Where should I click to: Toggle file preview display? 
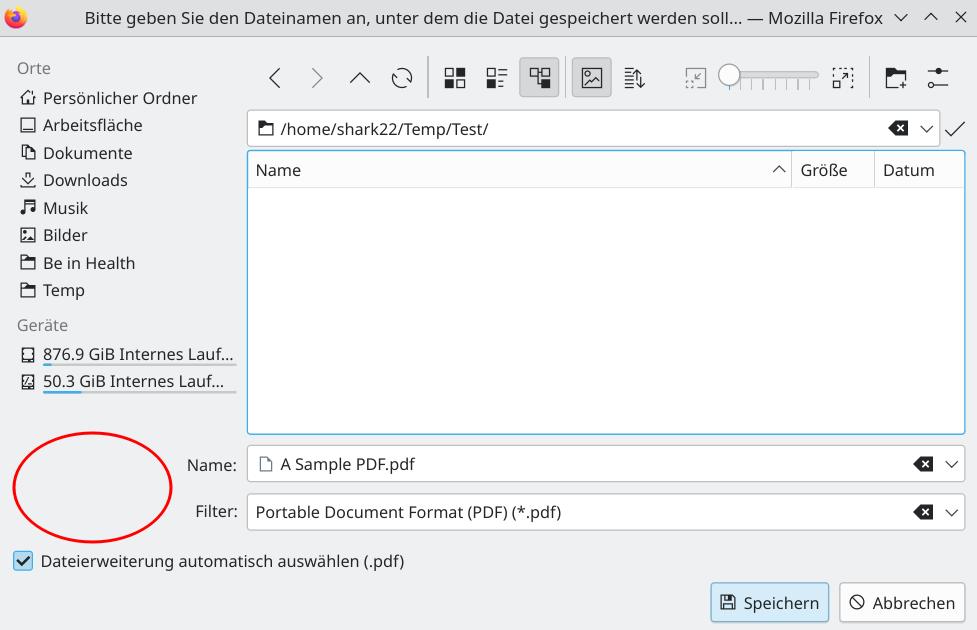pos(591,77)
